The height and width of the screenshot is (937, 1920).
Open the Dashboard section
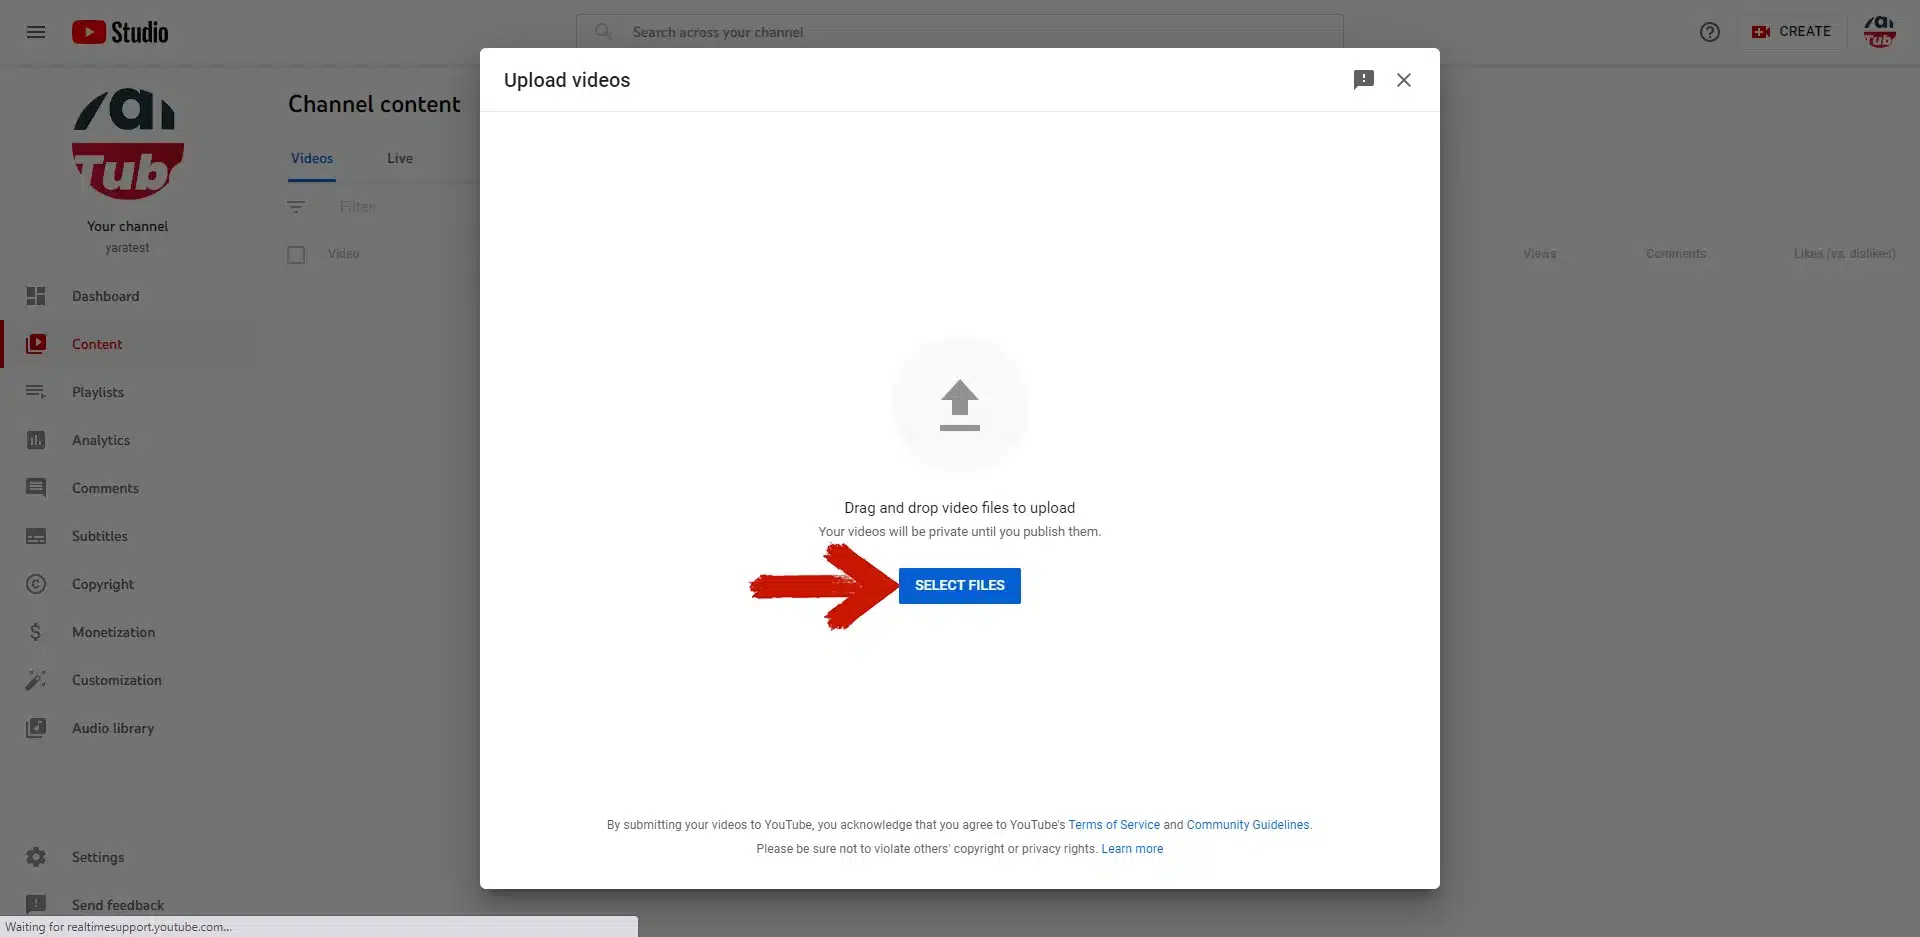point(105,296)
